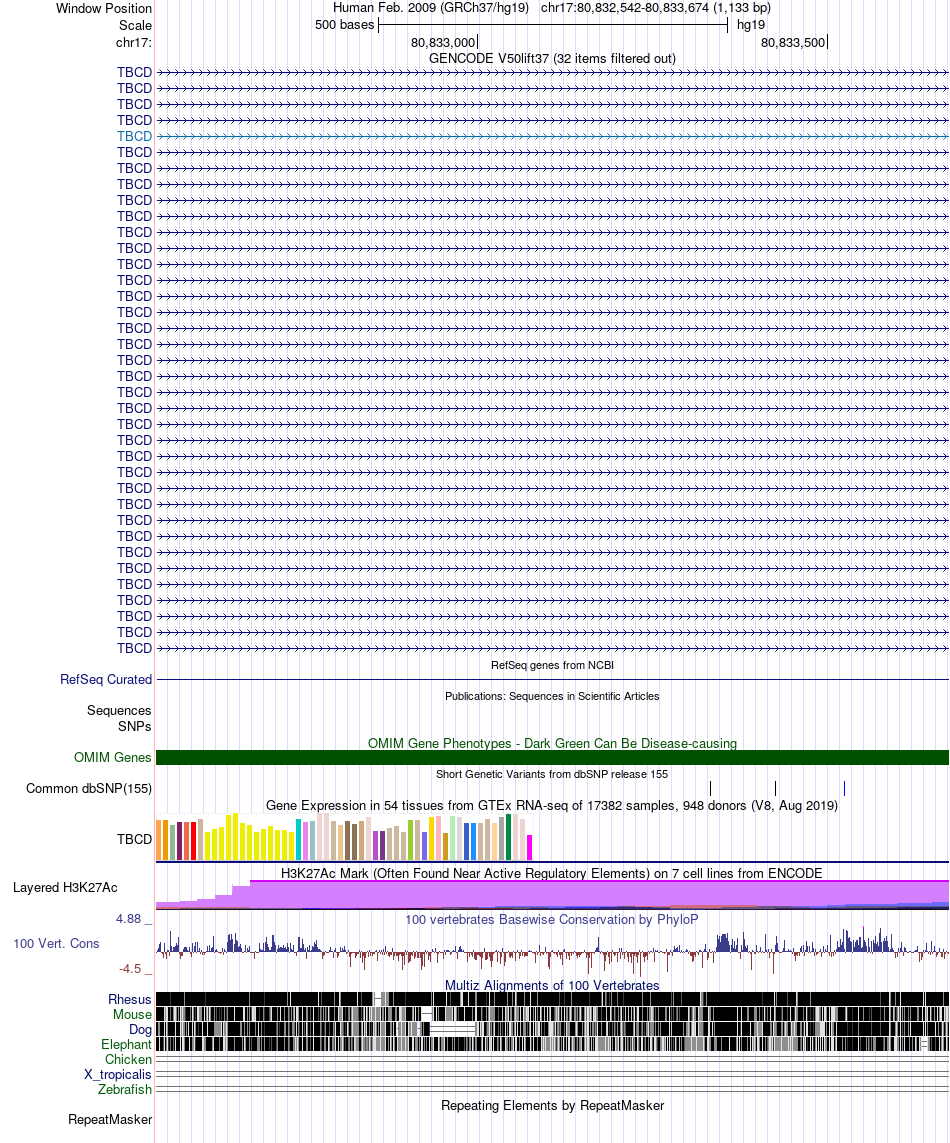Click the cyan bar in GTEx chart
The width and height of the screenshot is (950, 1143).
(x=298, y=840)
